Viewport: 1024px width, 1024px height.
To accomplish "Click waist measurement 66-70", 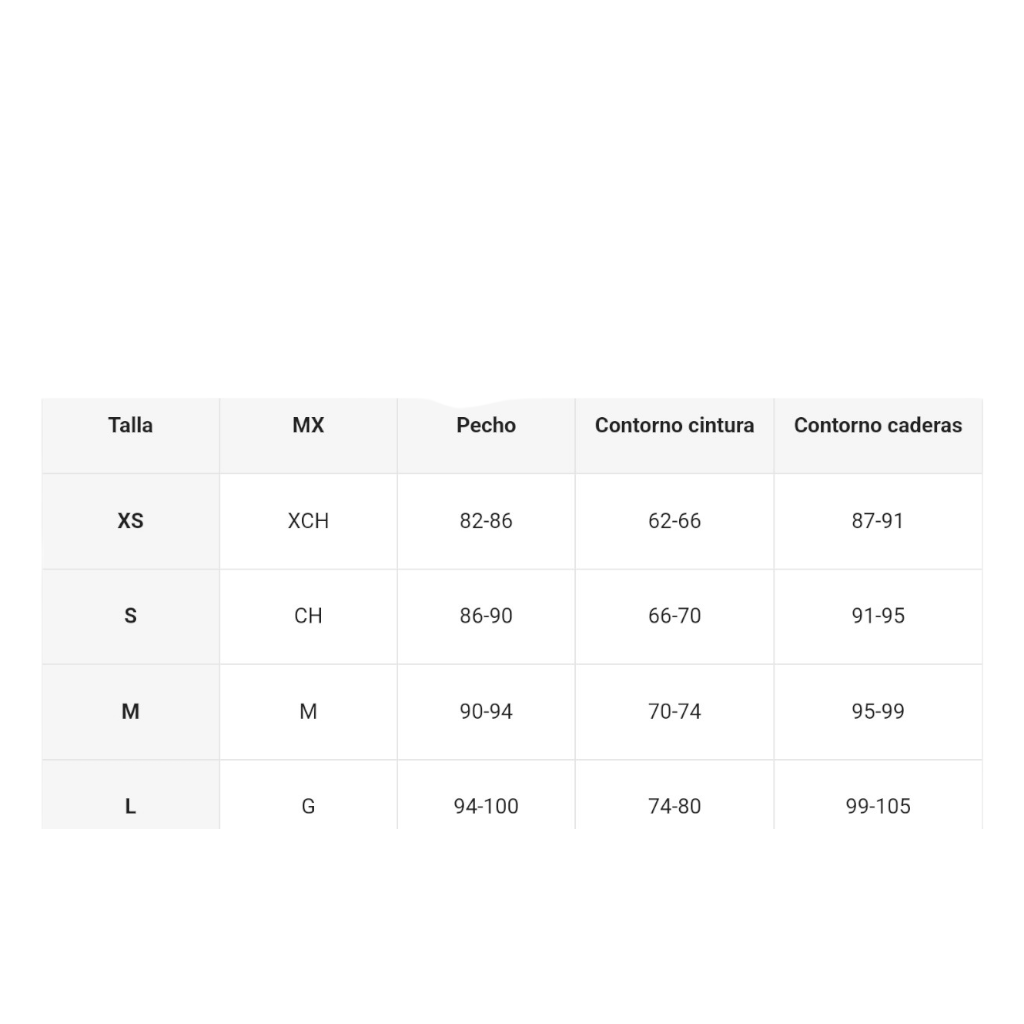I will 675,616.
